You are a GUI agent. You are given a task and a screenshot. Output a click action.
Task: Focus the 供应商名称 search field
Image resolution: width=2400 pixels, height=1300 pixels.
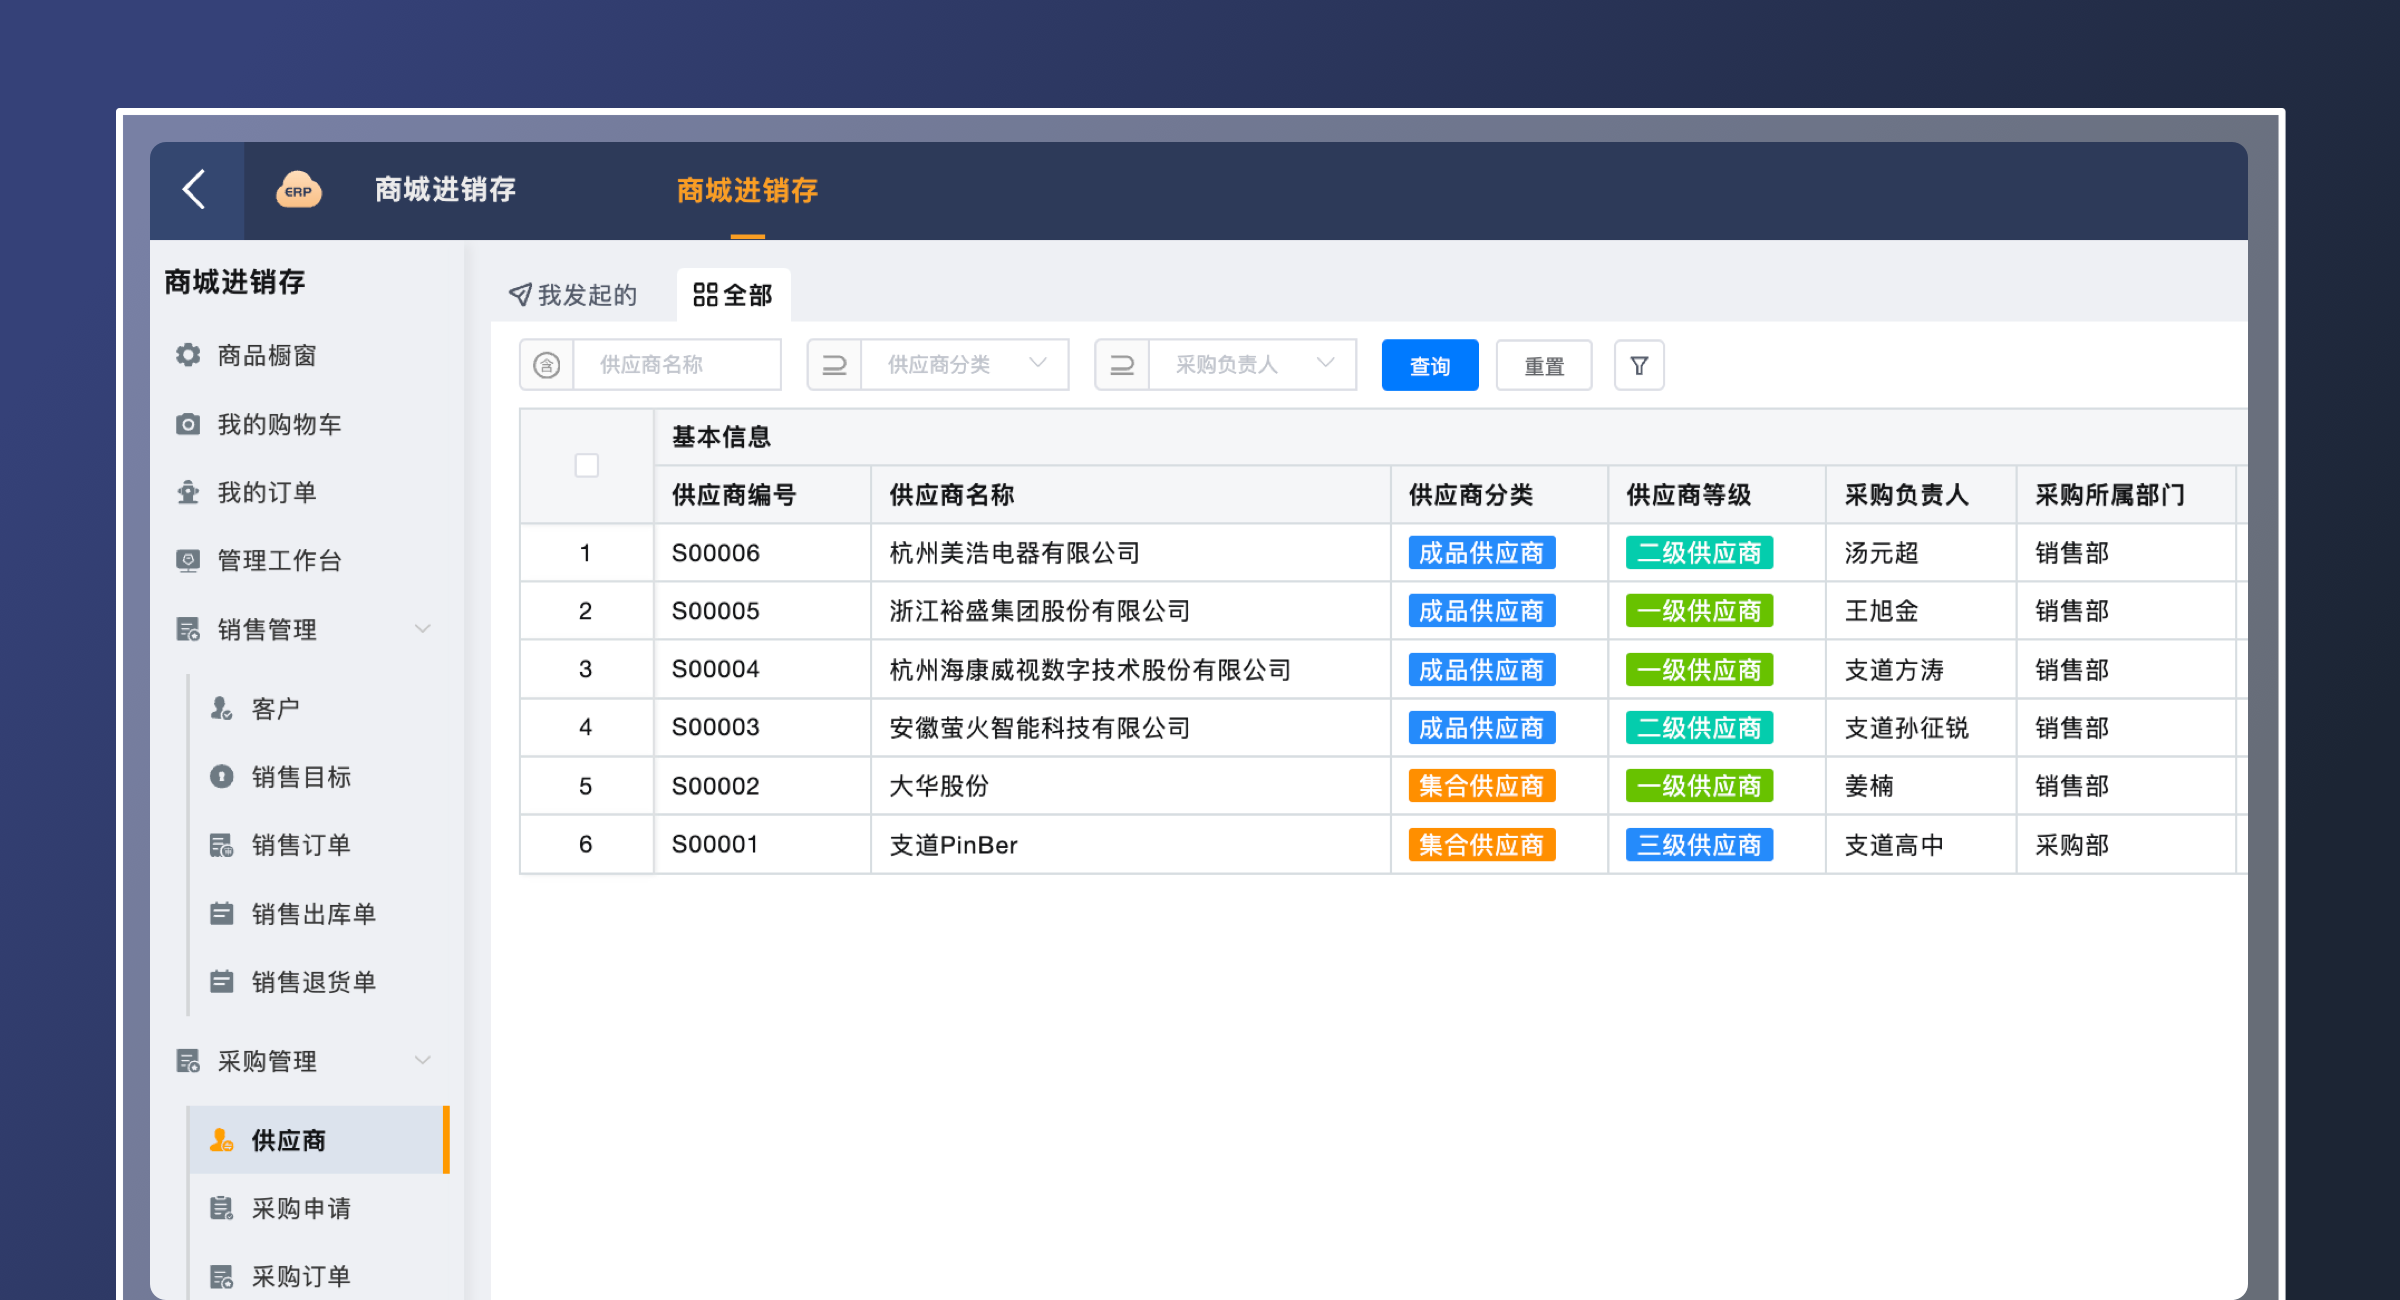pyautogui.click(x=676, y=365)
